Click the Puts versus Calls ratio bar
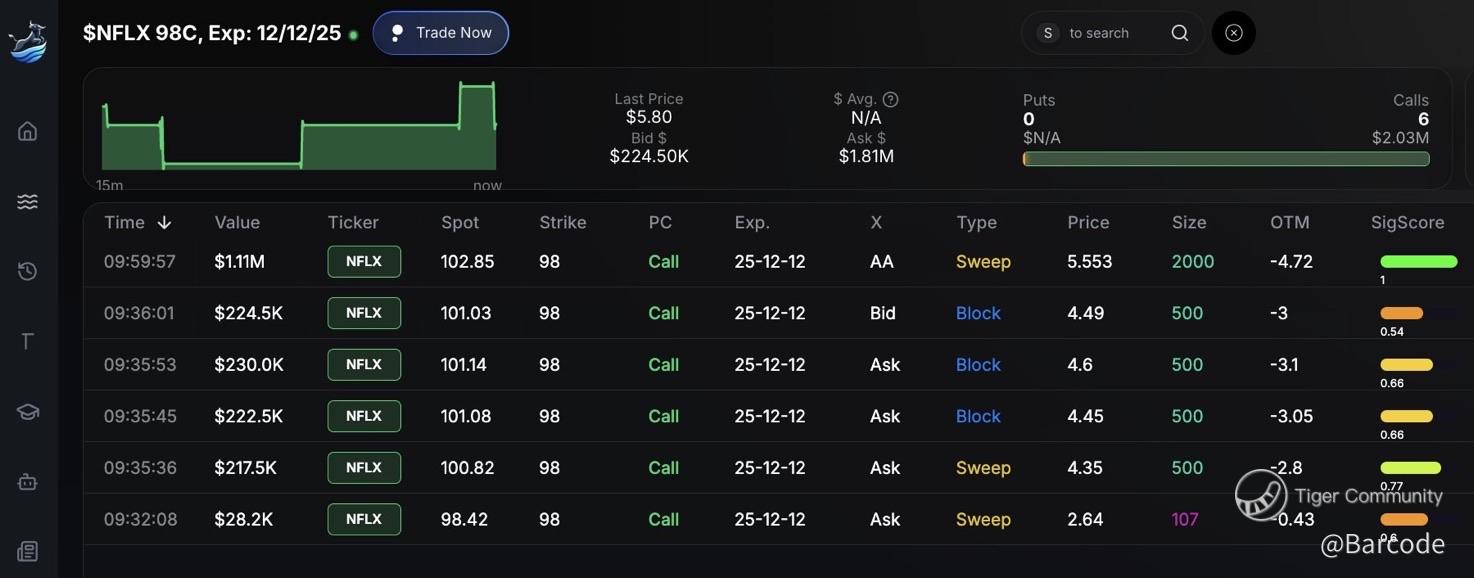The width and height of the screenshot is (1474, 578). 1226,159
